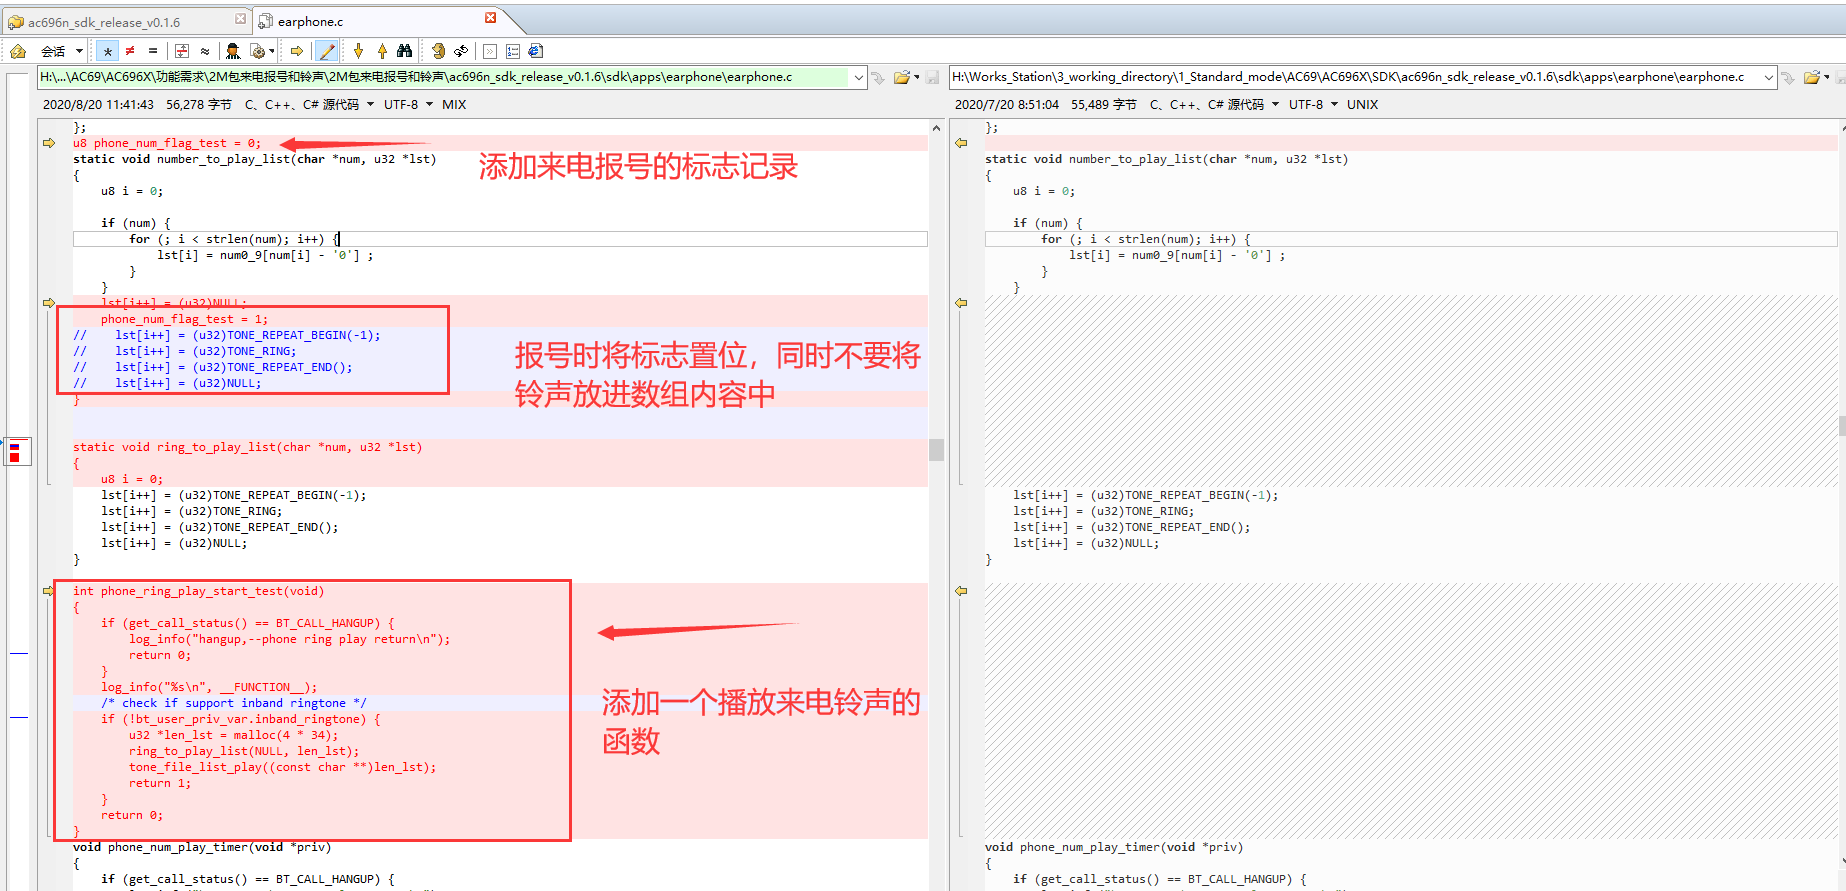Click the file compare report icon
The width and height of the screenshot is (1846, 891).
pos(536,51)
